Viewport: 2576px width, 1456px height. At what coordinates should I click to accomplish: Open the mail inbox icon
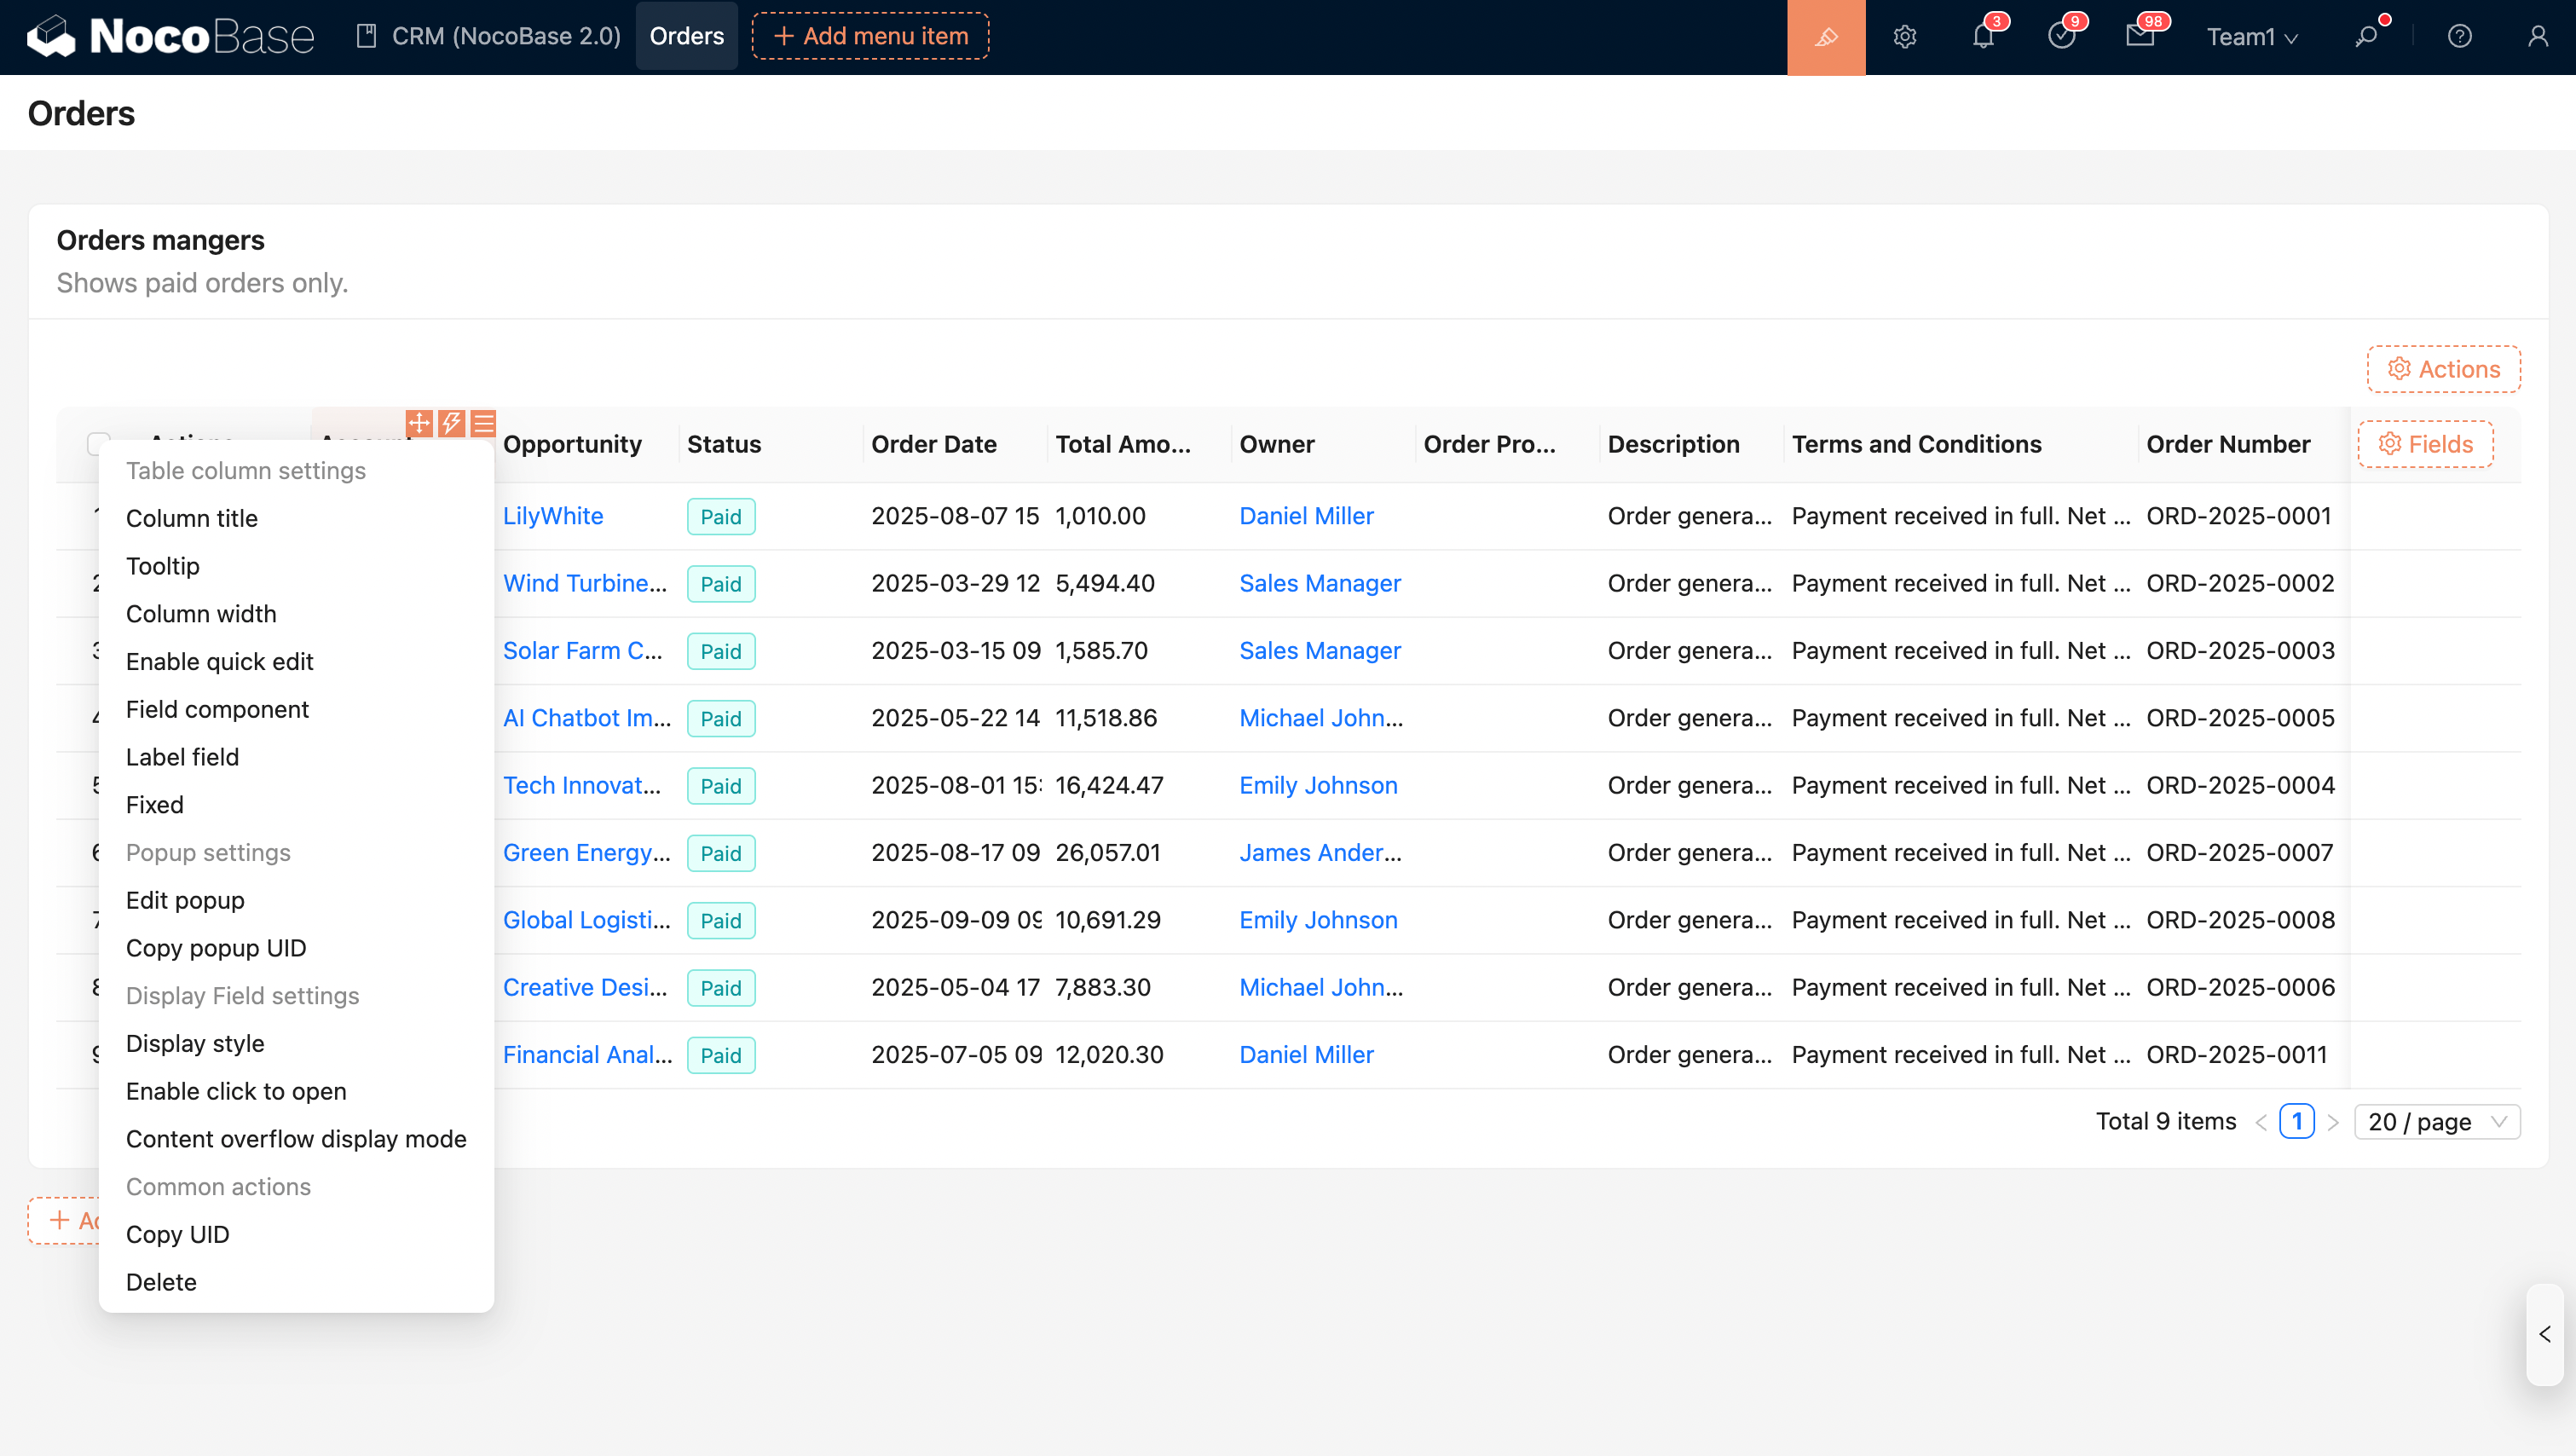(2139, 37)
